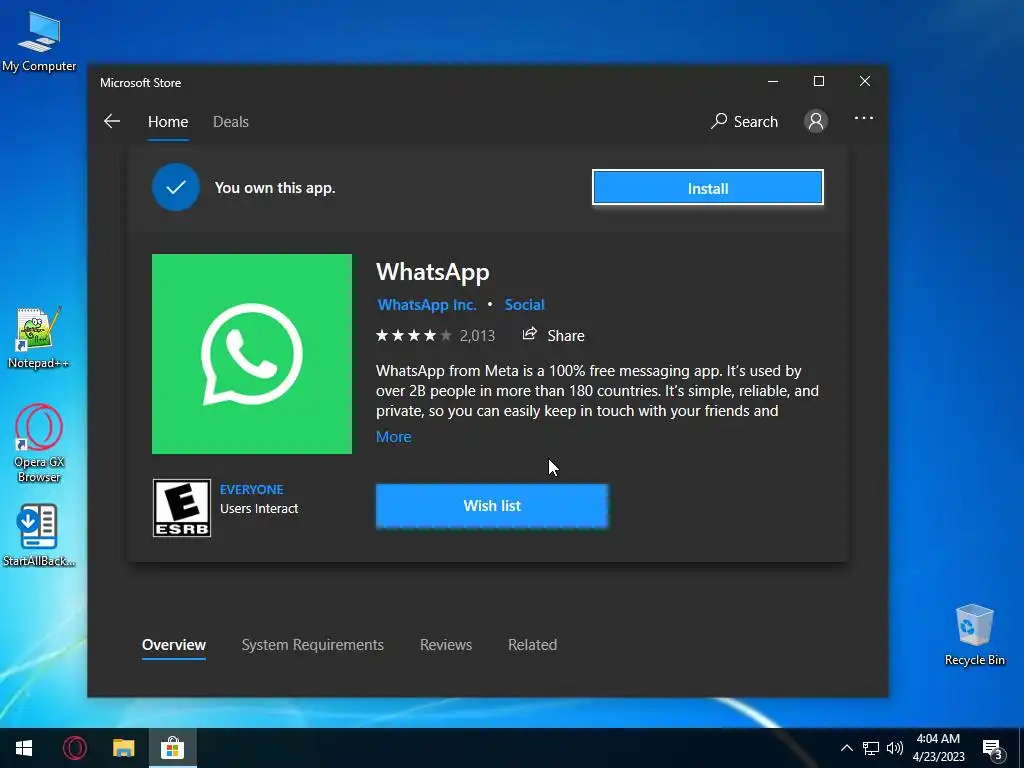This screenshot has height=768, width=1024.
Task: Select the Opera GX Browser desktop shortcut
Action: click(x=39, y=443)
